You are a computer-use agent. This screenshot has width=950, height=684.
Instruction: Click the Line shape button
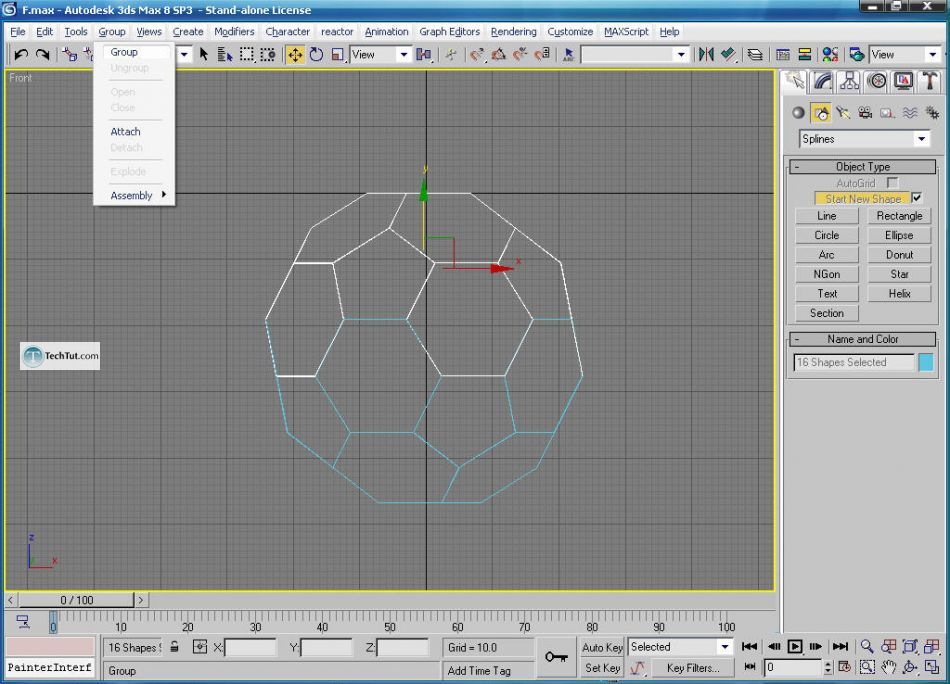826,216
